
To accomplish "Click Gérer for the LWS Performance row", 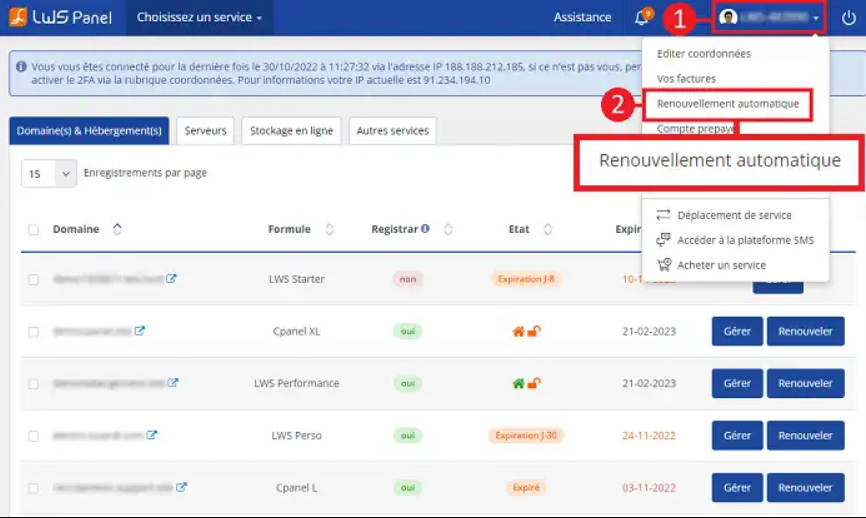I will pos(737,383).
